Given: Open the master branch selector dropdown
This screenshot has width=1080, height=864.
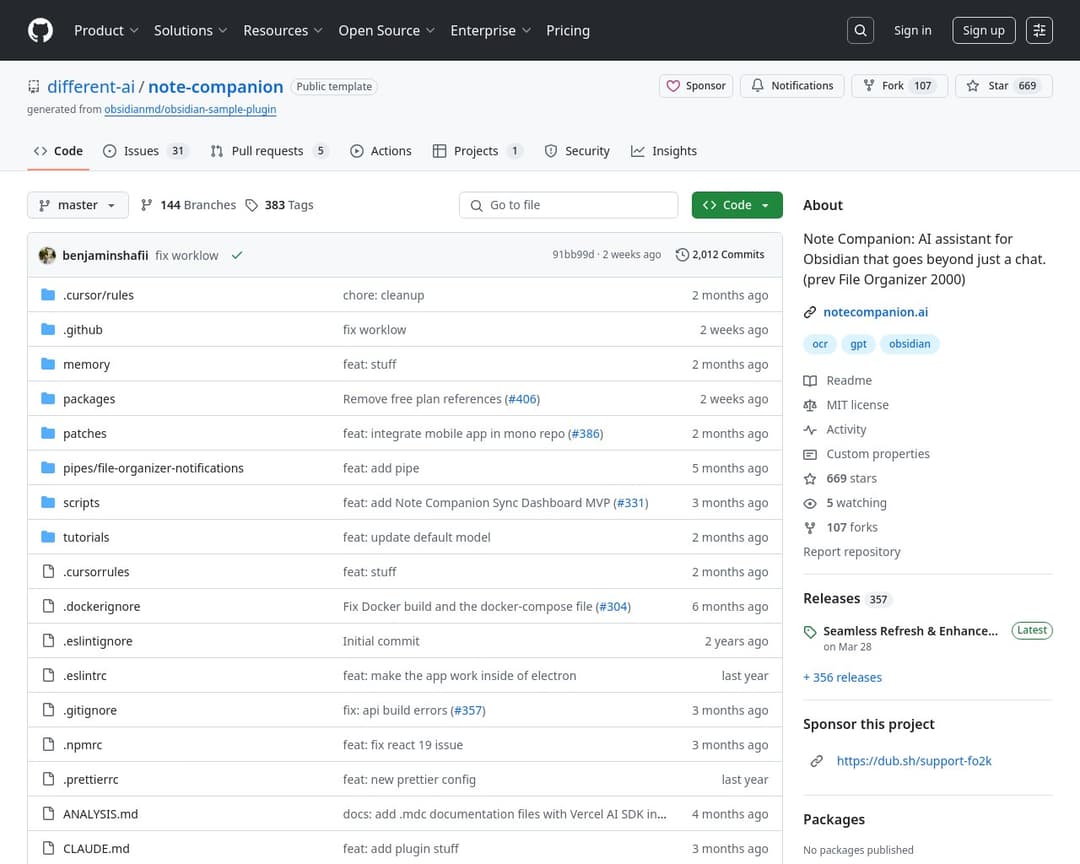Looking at the screenshot, I should (x=78, y=205).
